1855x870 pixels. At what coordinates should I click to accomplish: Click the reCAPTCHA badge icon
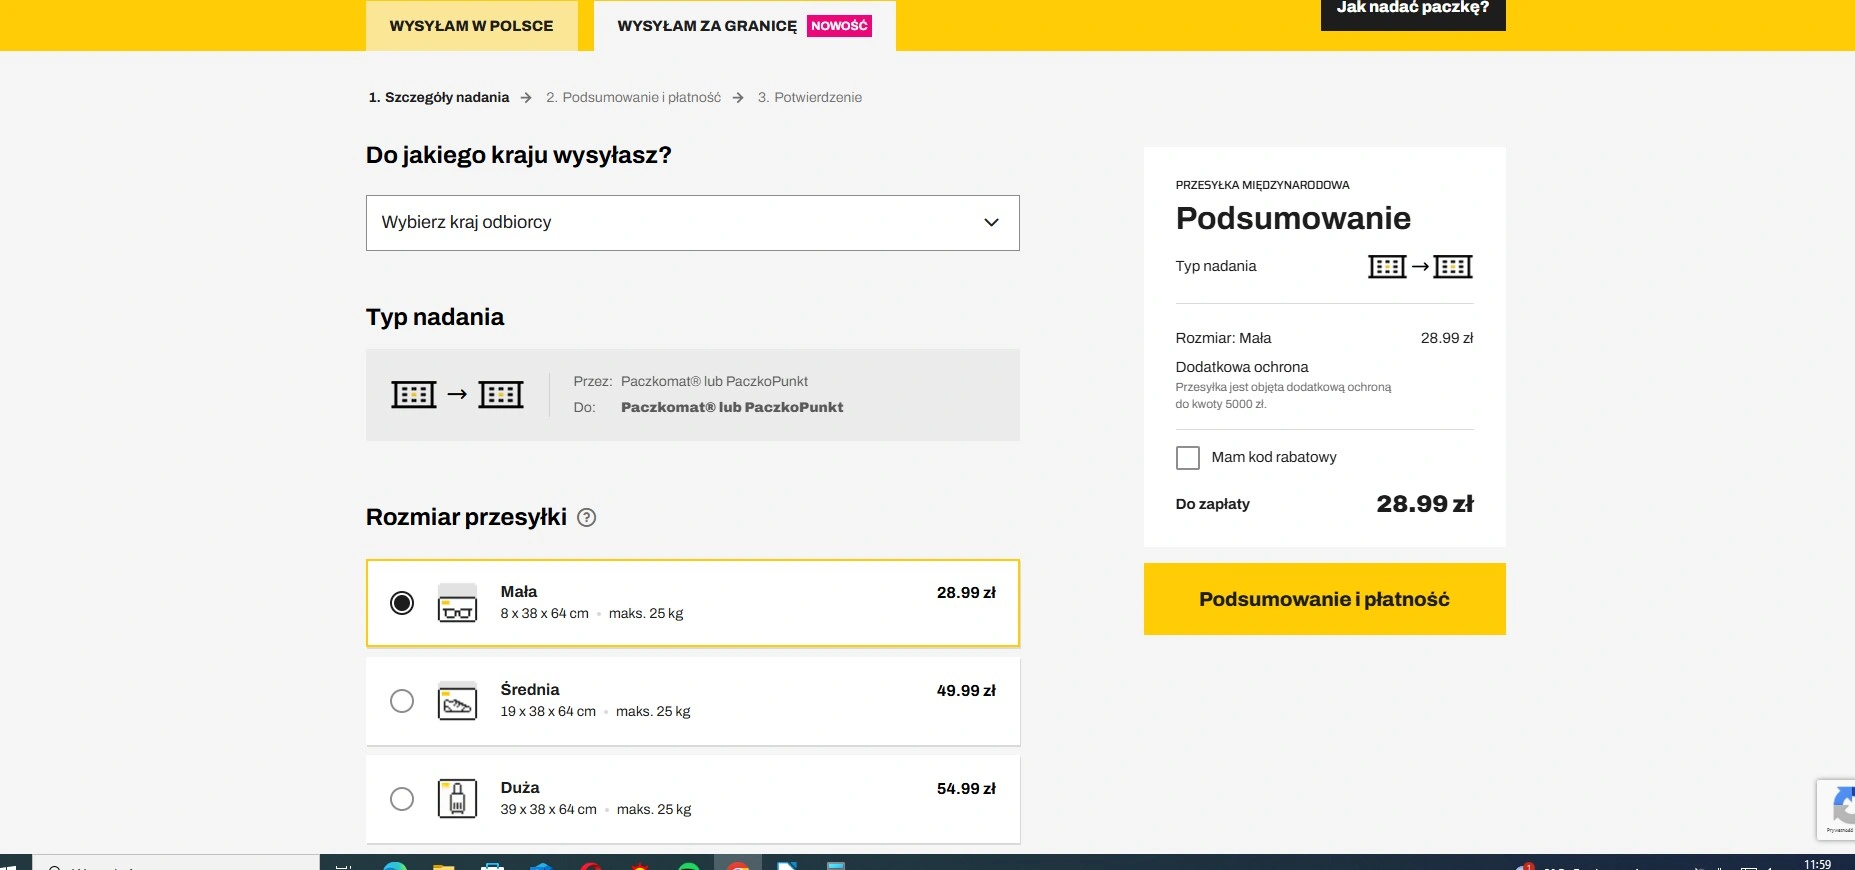click(x=1838, y=809)
